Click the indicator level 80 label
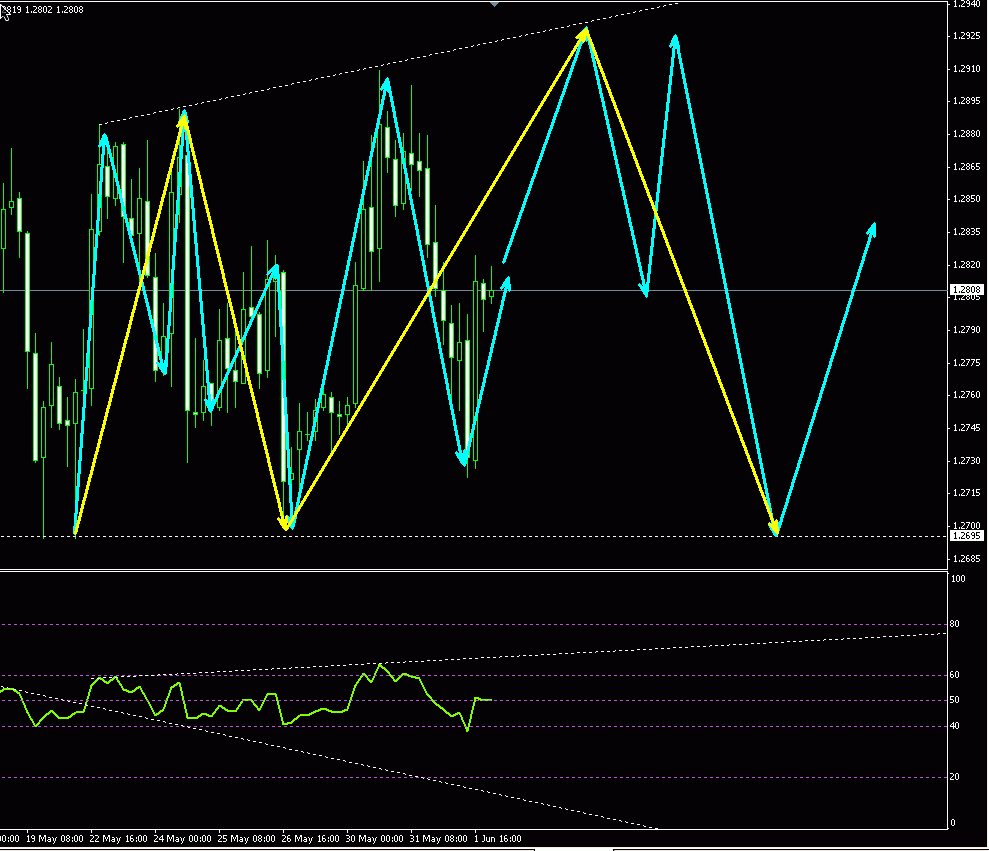The image size is (989, 851). (955, 624)
